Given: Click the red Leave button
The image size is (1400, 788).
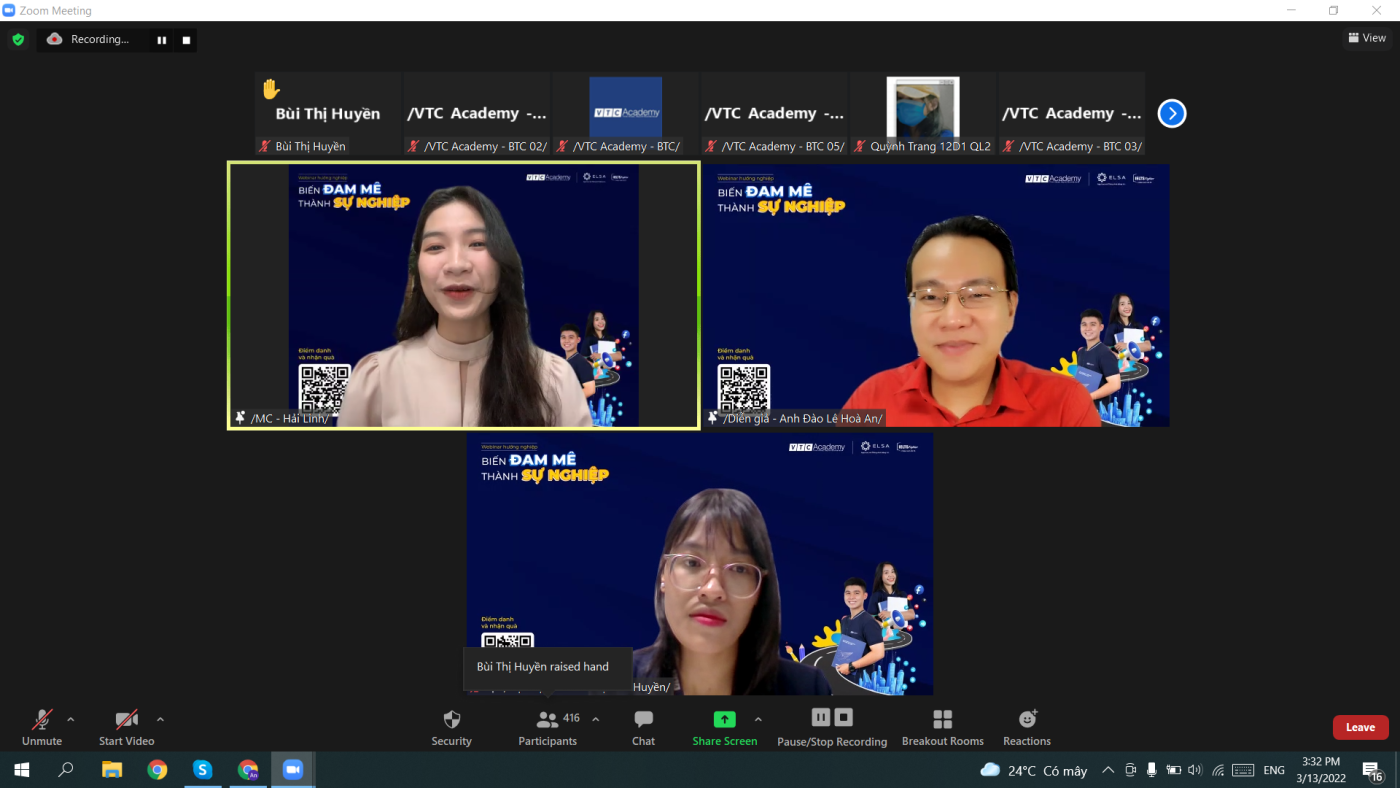Looking at the screenshot, I should tap(1360, 727).
